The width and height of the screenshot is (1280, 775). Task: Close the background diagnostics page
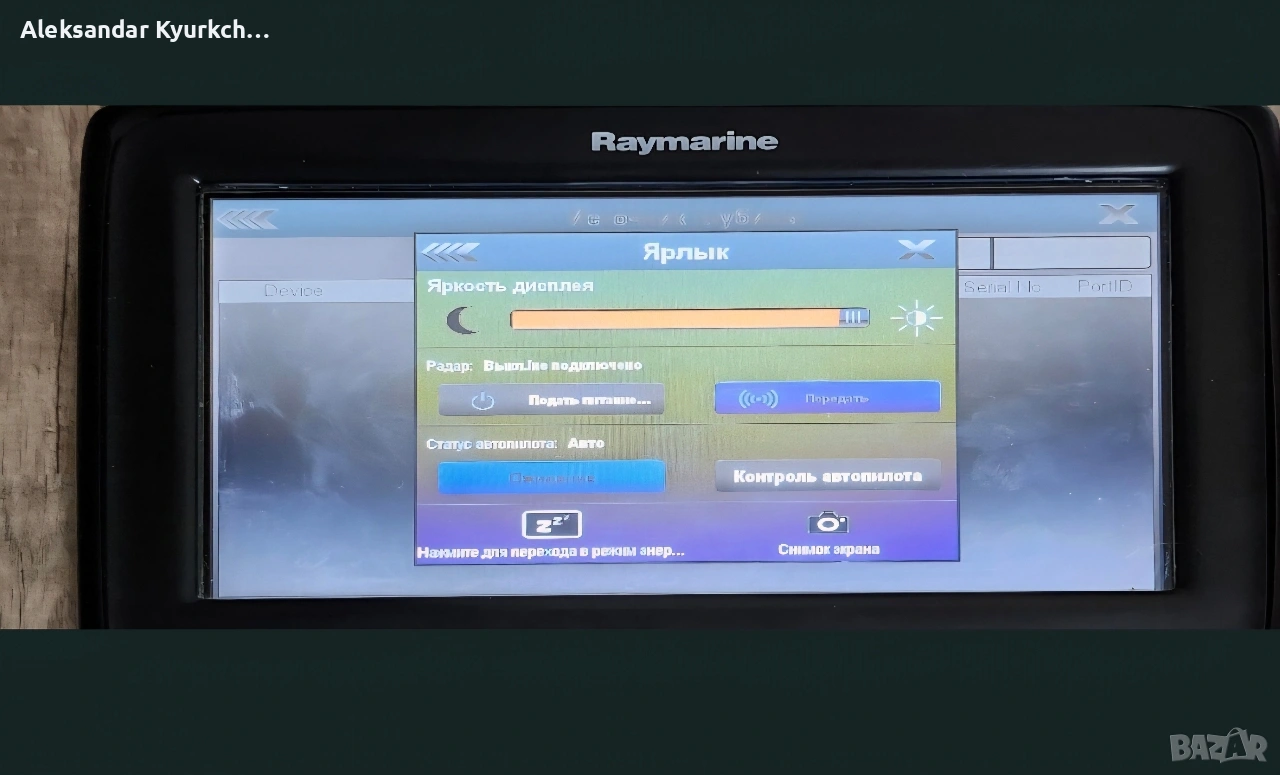(x=1117, y=214)
